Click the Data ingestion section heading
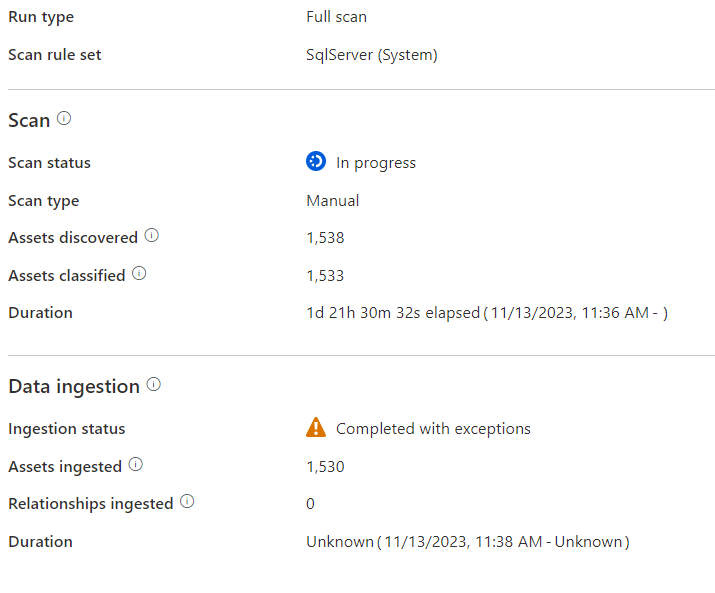This screenshot has height=593, width=715. pyautogui.click(x=74, y=386)
